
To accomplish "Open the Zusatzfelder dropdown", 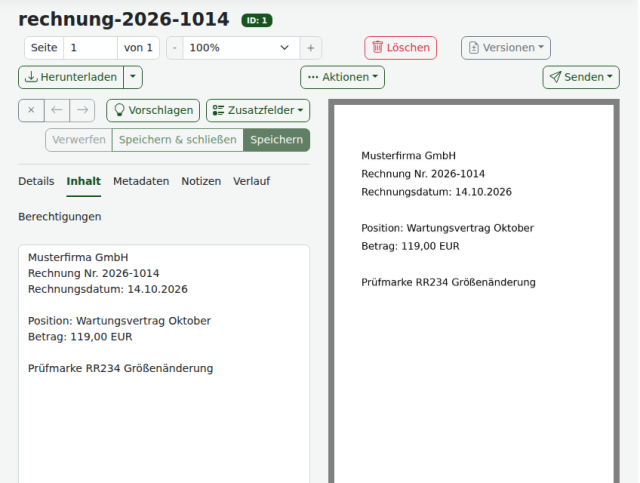I will click(258, 110).
